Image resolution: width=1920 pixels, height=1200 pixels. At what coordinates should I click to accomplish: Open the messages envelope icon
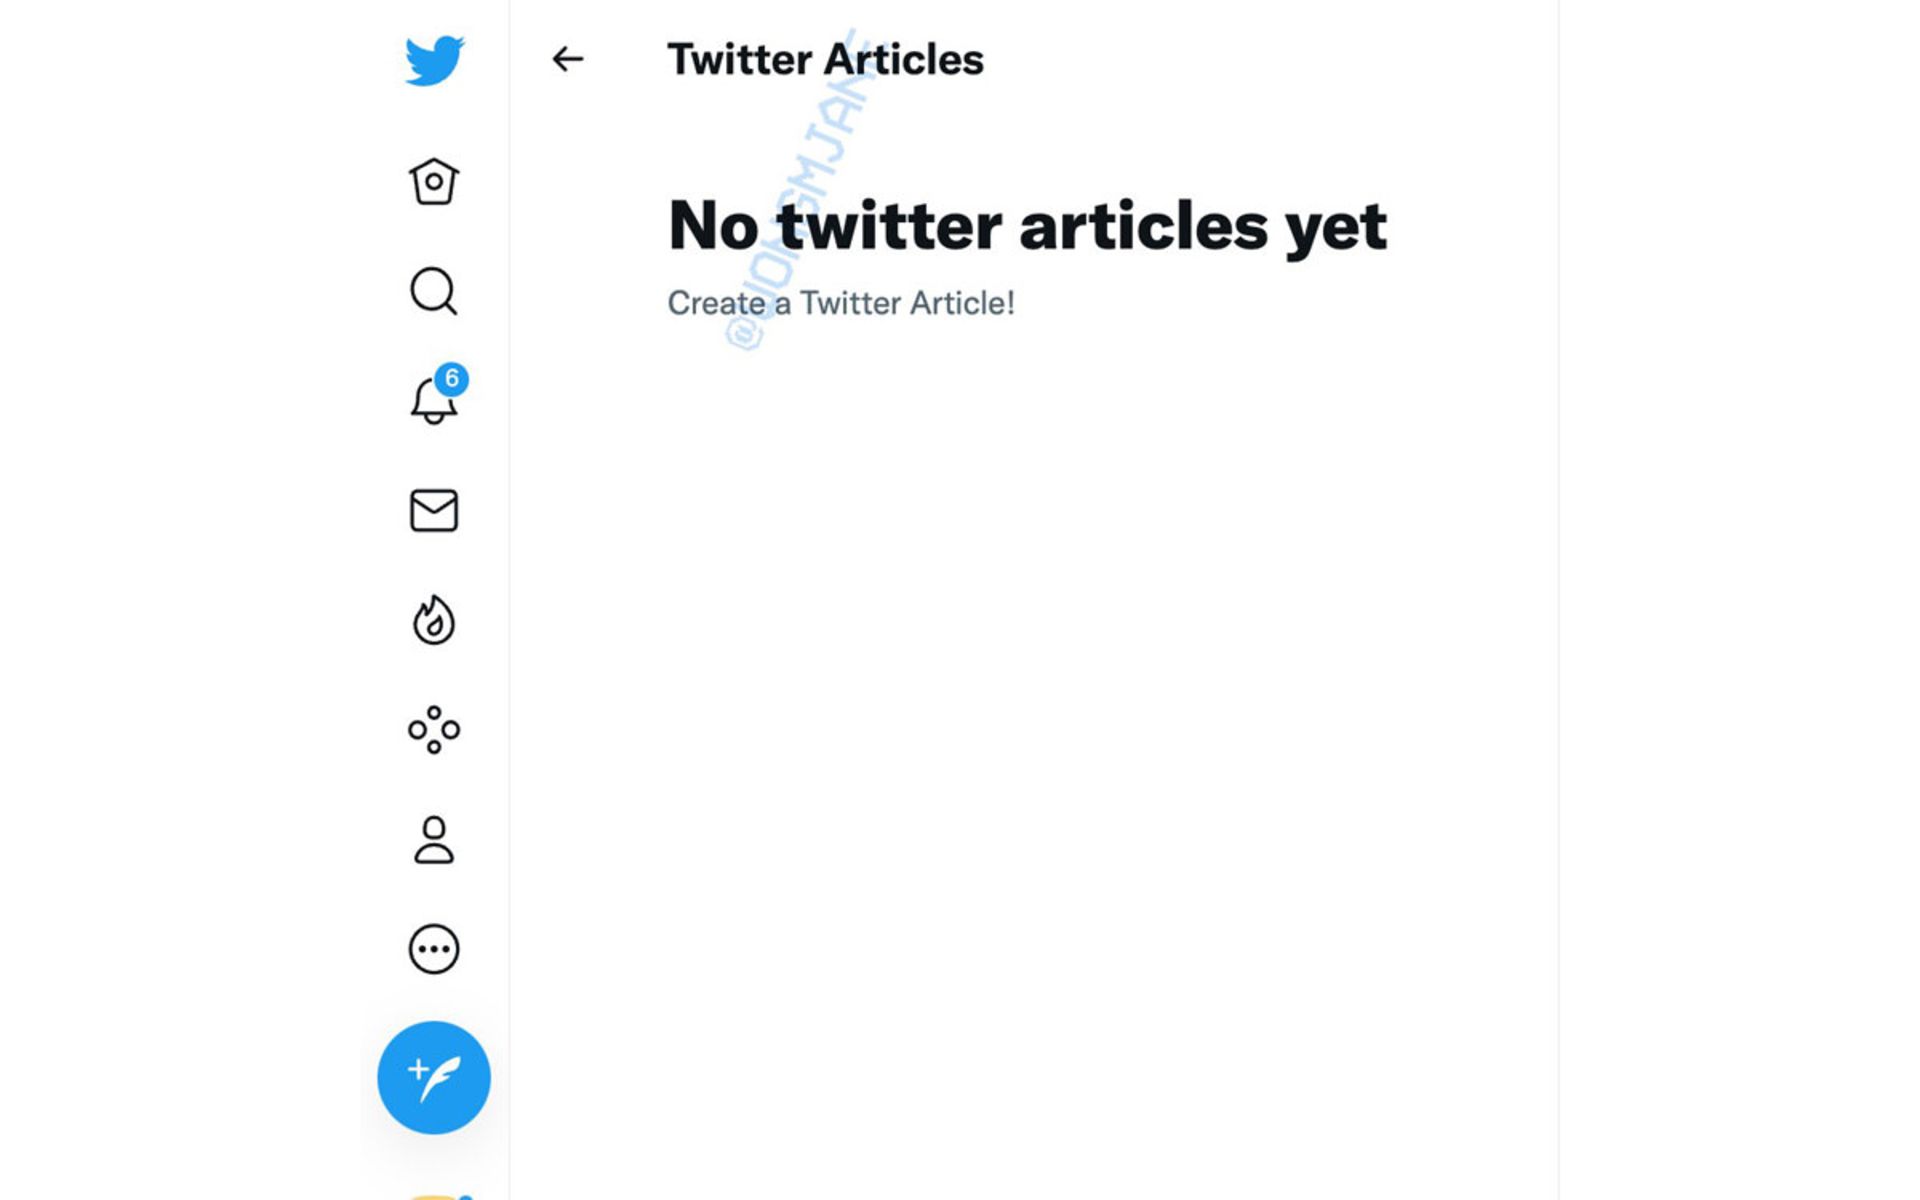point(433,512)
